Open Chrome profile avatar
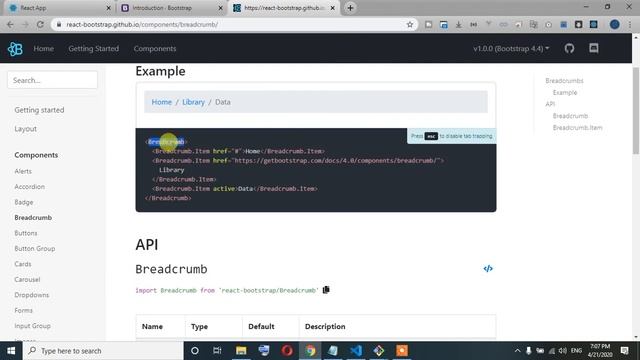Screen dimensions: 640x360 (614, 24)
